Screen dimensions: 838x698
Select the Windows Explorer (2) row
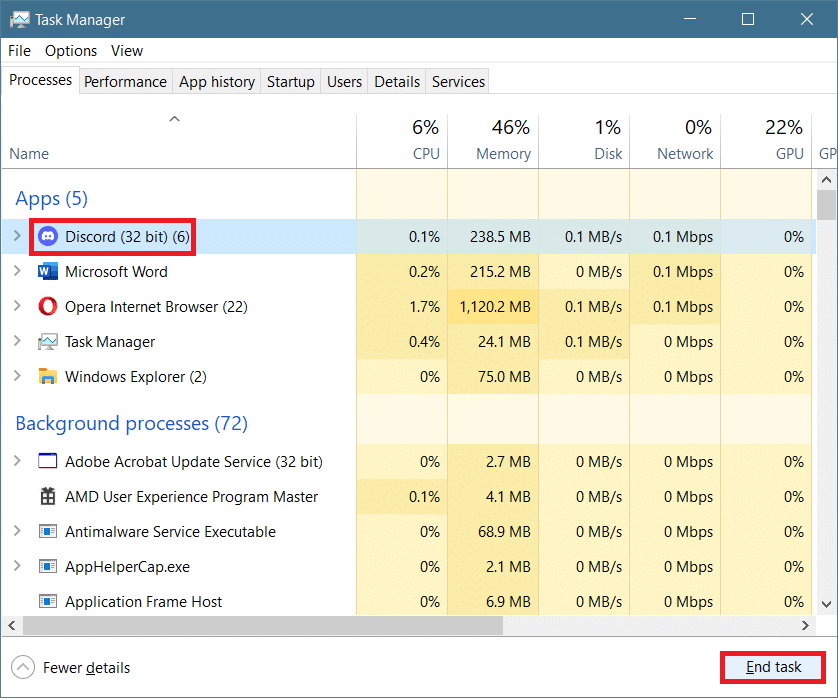[409, 377]
